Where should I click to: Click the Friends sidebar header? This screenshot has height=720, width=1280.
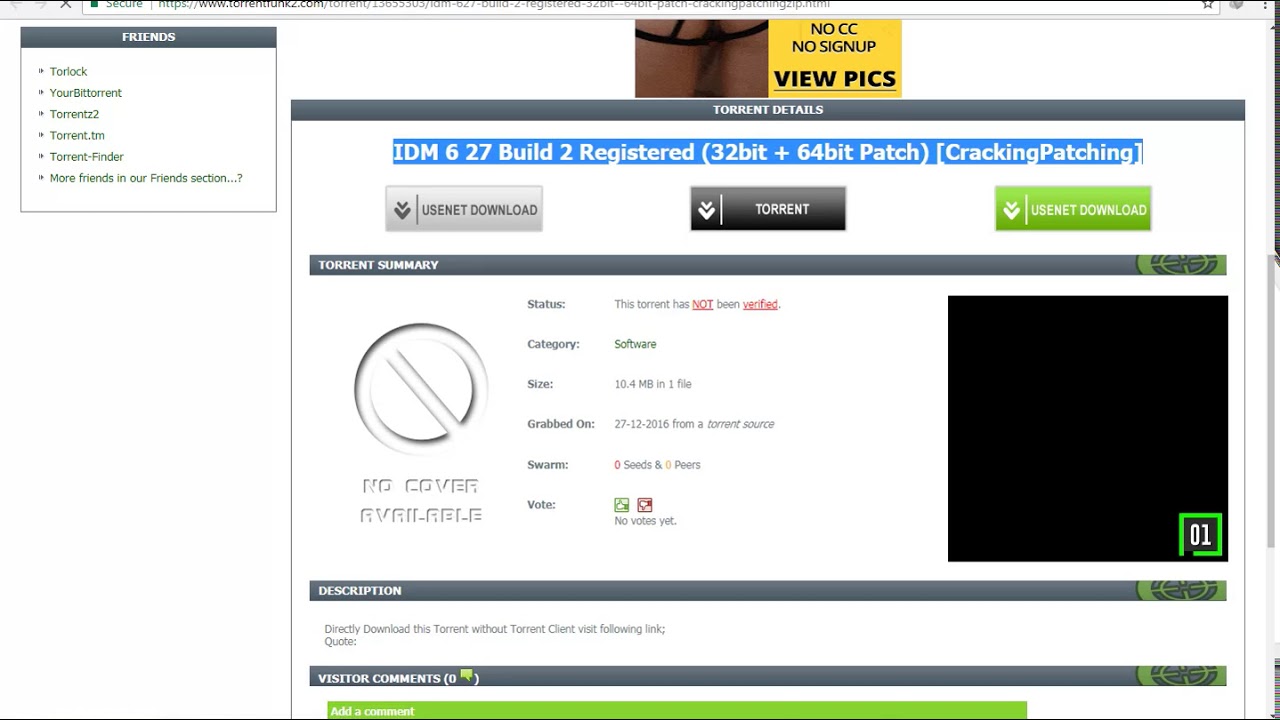tap(148, 37)
